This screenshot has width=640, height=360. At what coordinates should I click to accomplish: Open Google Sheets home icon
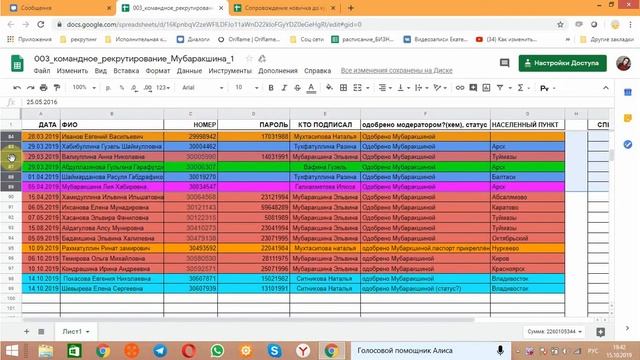[17, 64]
